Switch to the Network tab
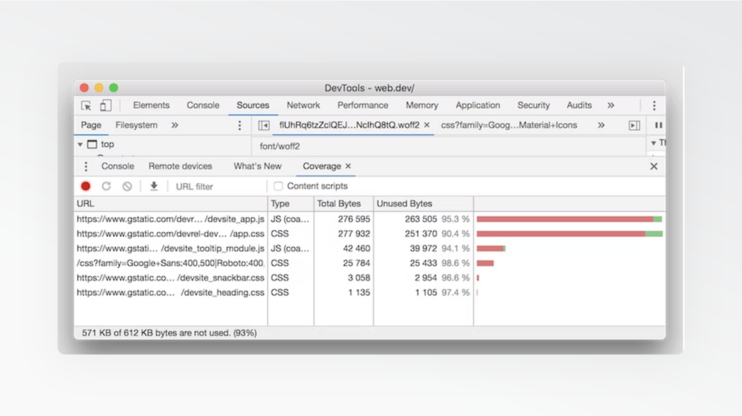742x416 pixels. click(303, 105)
